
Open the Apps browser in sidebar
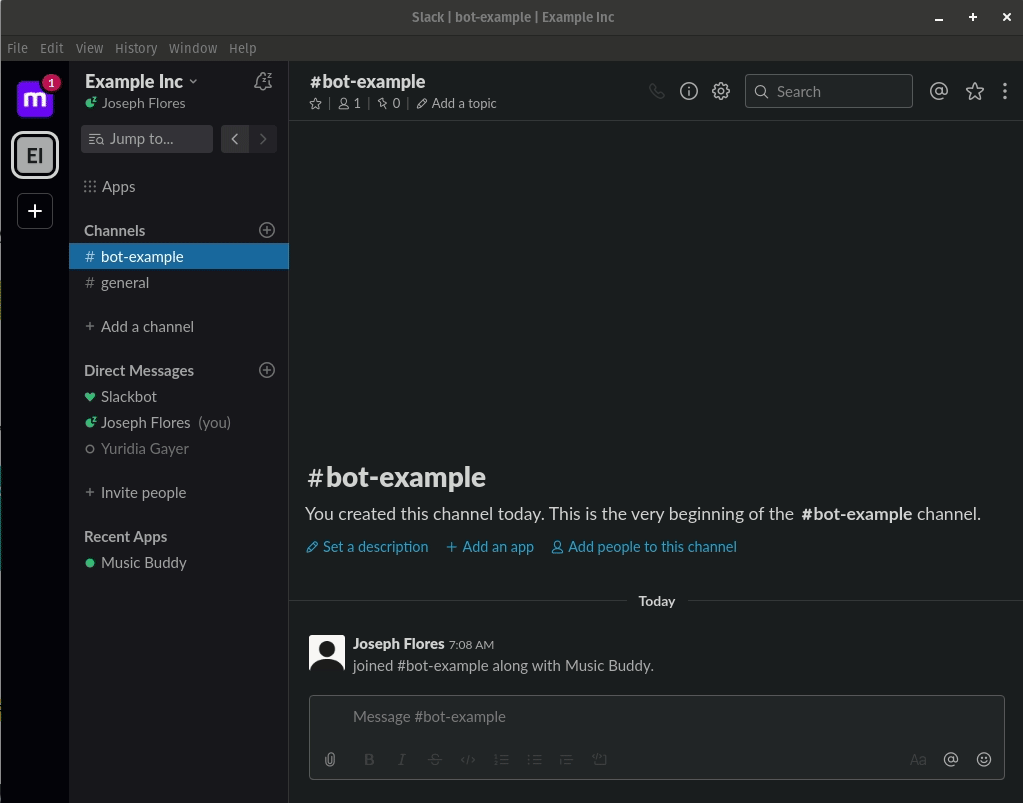click(110, 187)
